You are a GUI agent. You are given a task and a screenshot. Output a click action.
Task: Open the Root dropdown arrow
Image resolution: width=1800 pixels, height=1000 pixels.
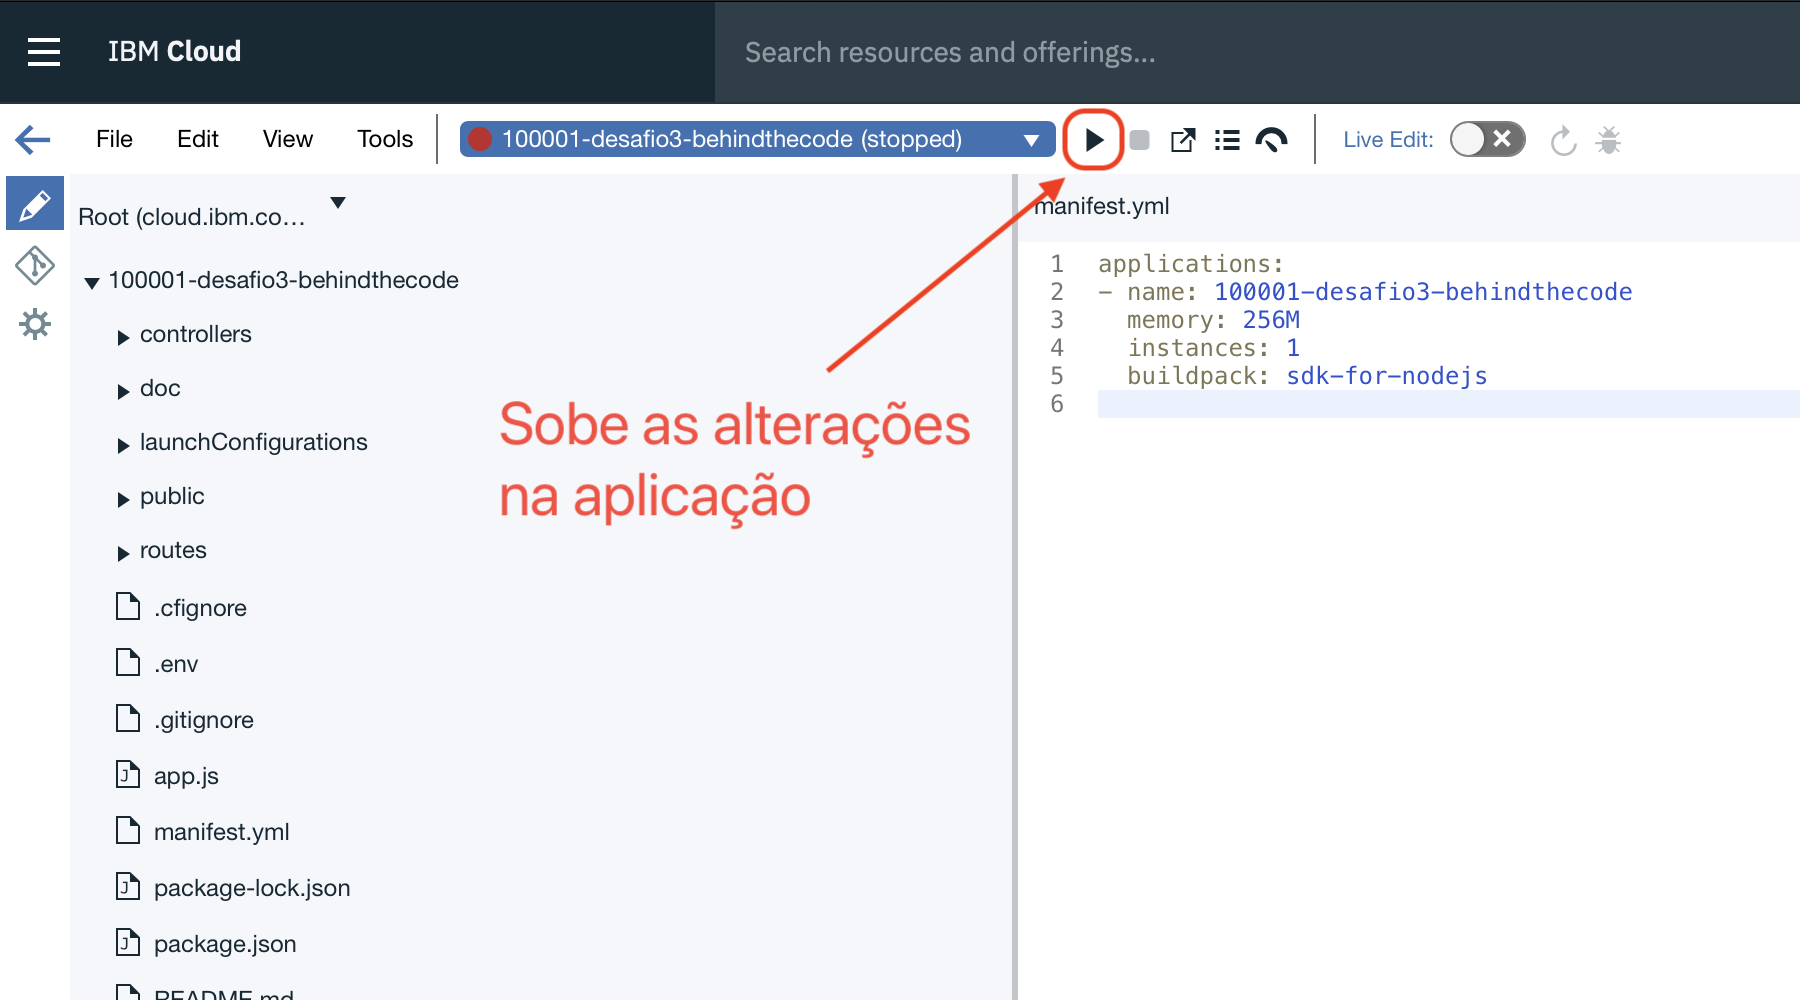pyautogui.click(x=338, y=203)
